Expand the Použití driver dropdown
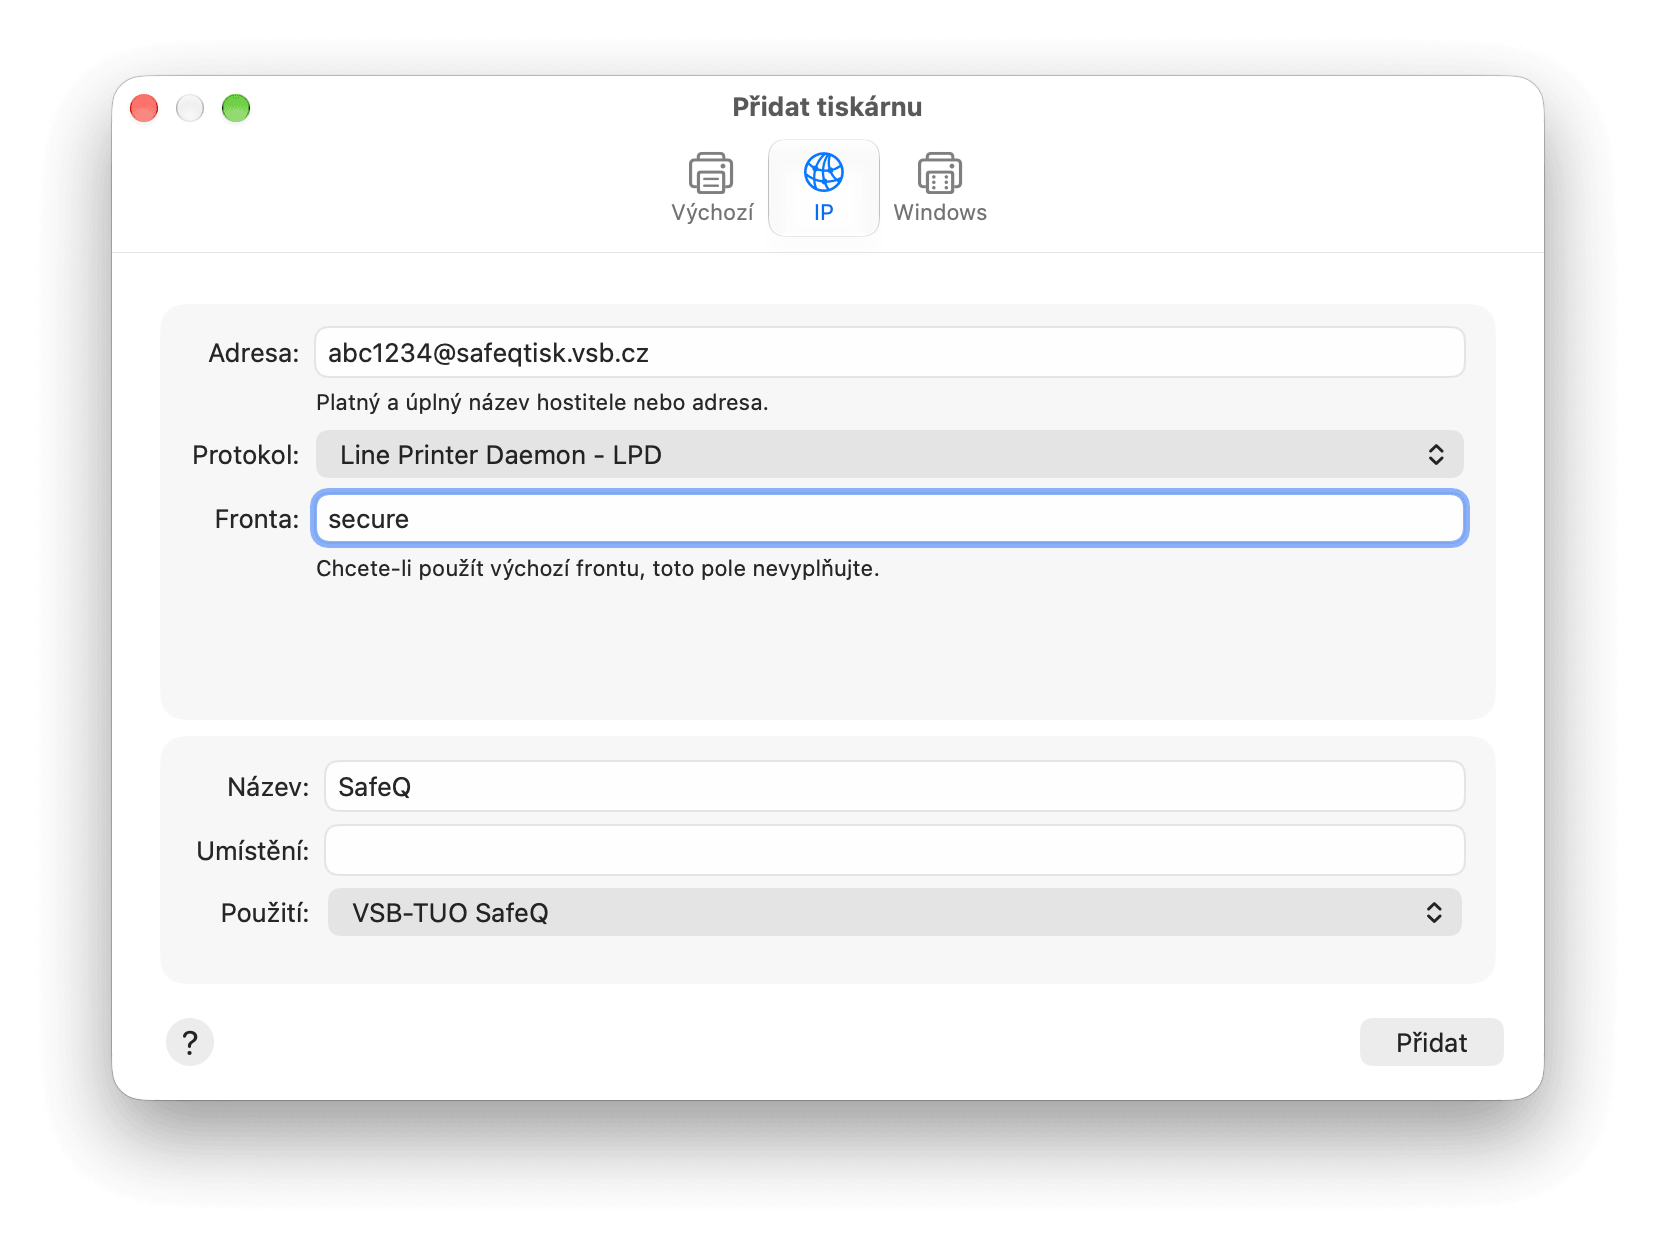This screenshot has height=1248, width=1656. [895, 913]
